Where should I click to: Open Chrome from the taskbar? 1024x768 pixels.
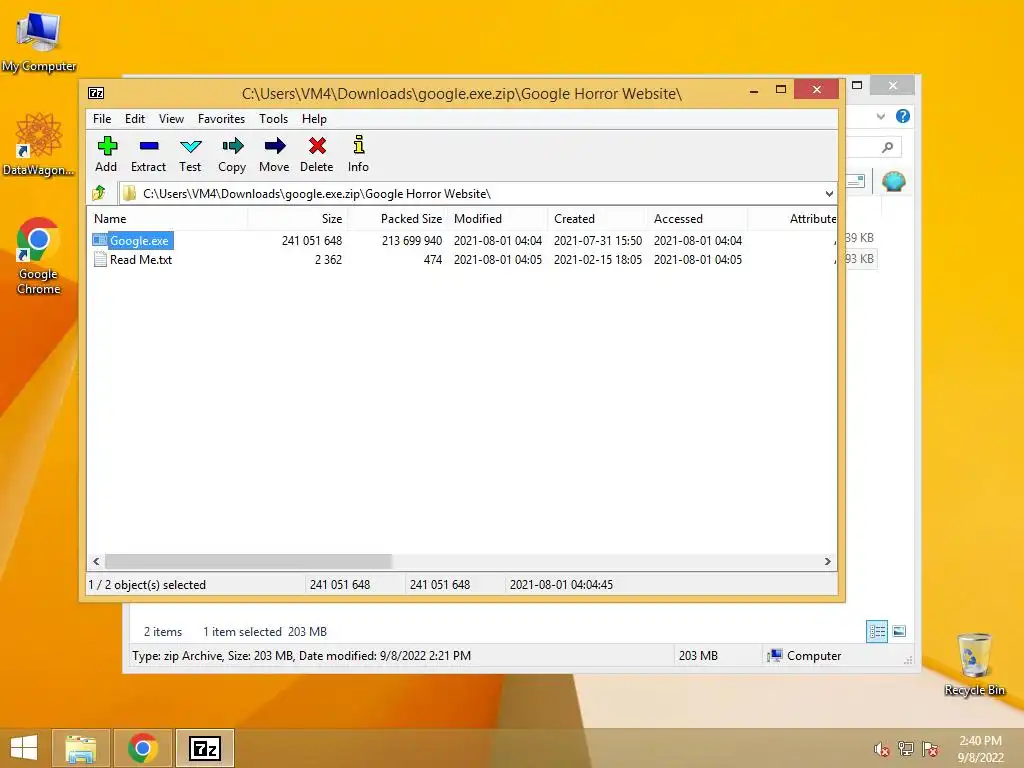(143, 748)
